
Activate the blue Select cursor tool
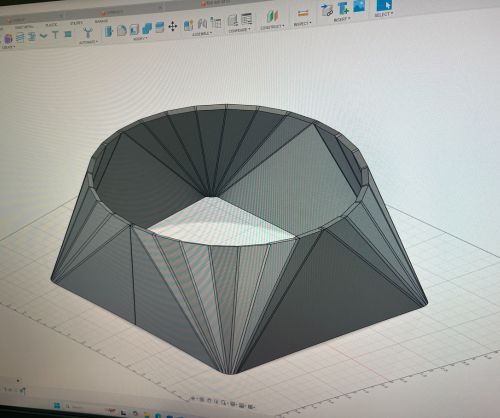pos(384,5)
